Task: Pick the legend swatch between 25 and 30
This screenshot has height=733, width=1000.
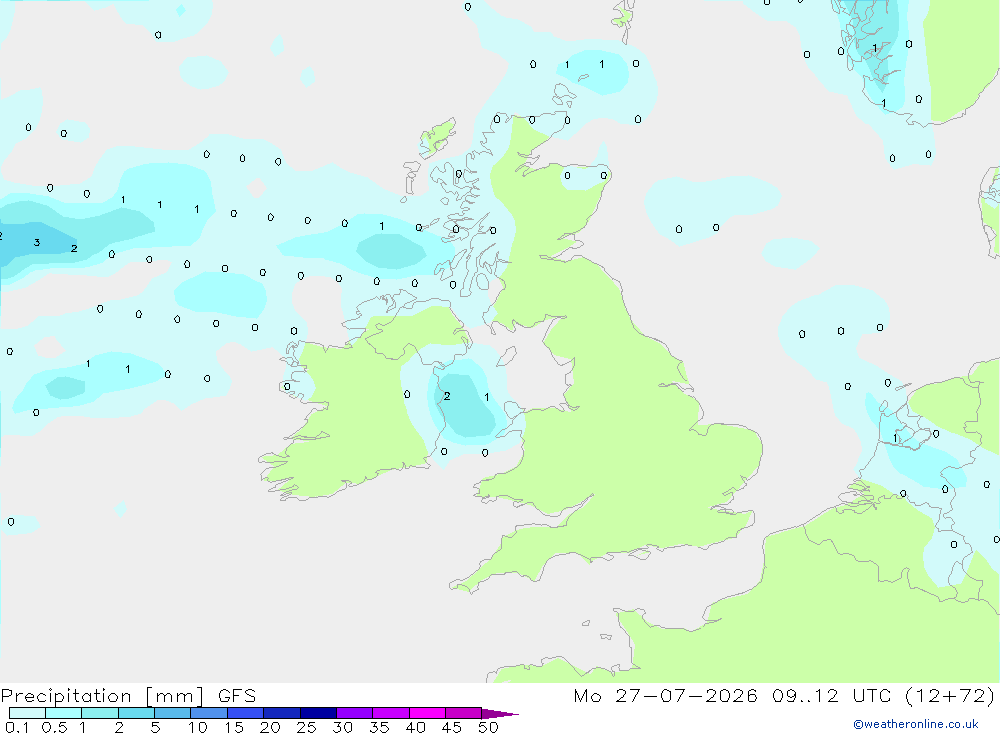Action: (318, 713)
